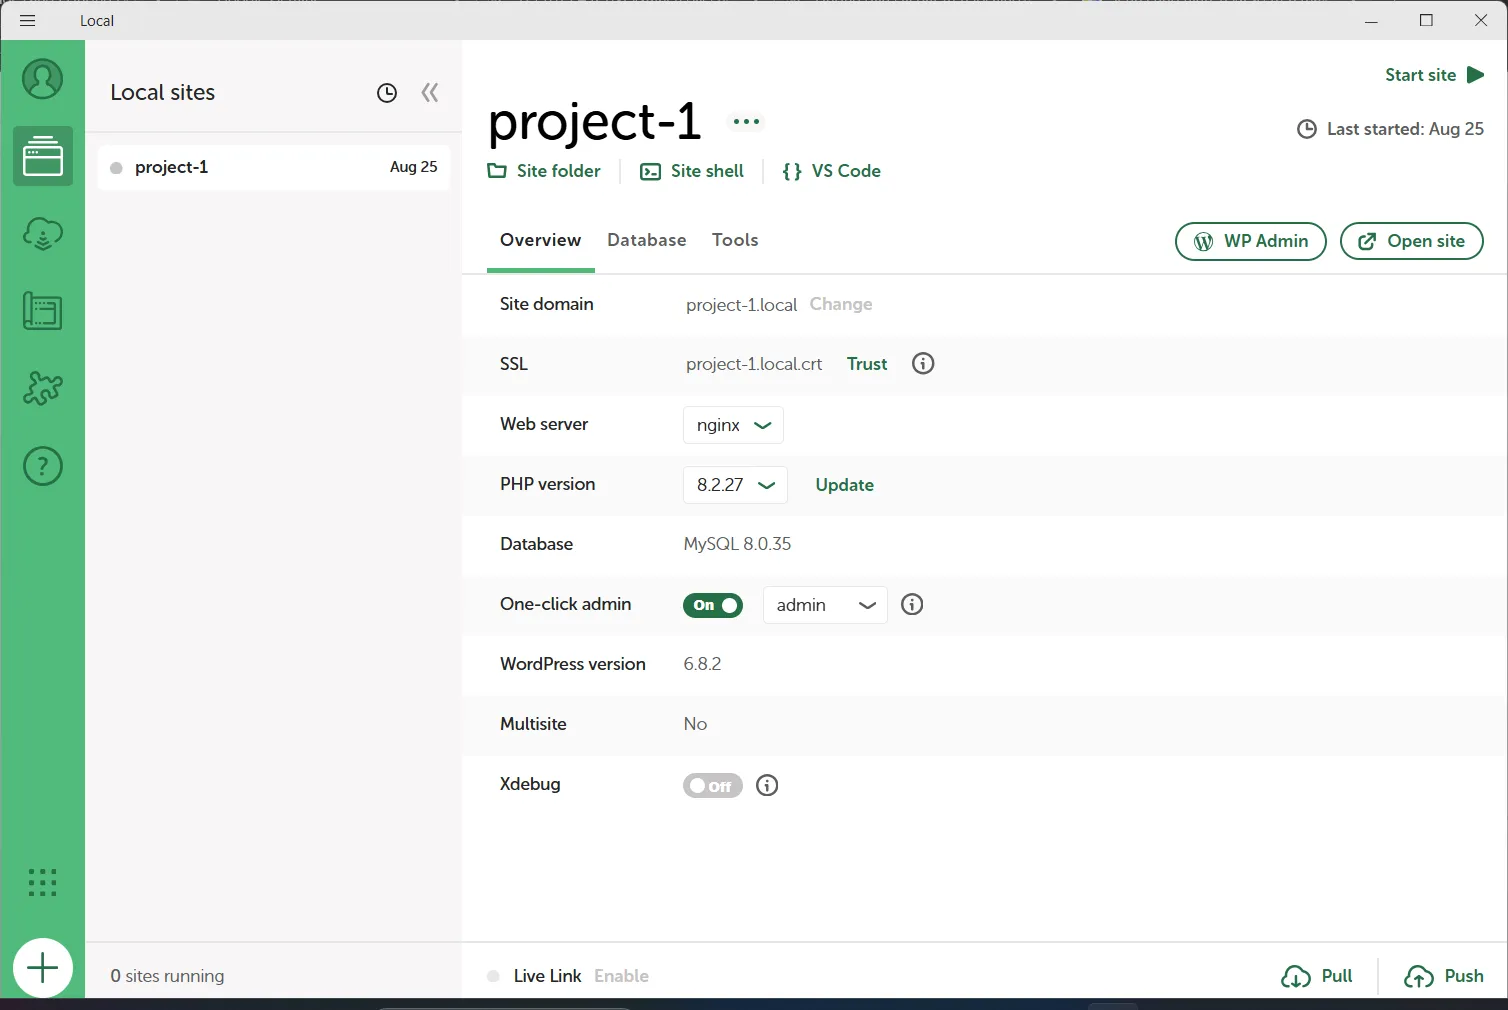
Task: Click the SSL info icon
Action: (923, 364)
